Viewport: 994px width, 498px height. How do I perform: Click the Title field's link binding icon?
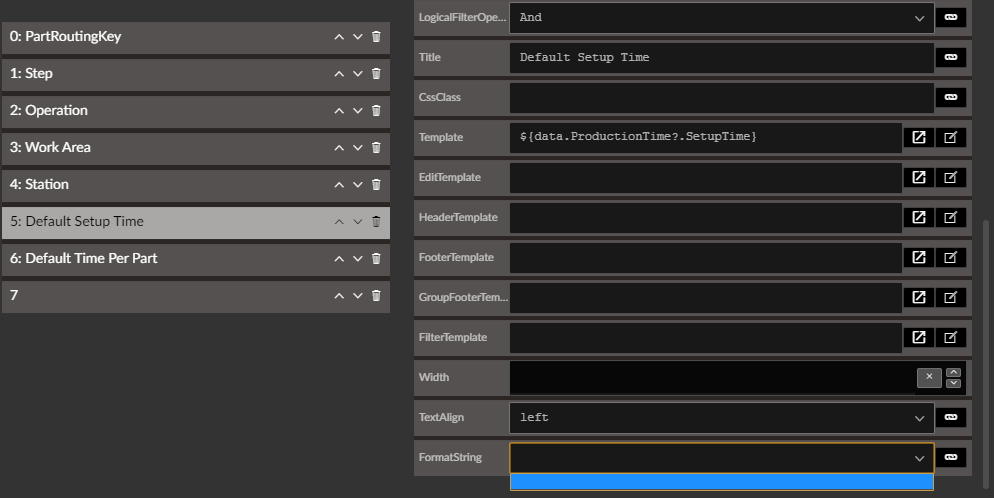[951, 57]
